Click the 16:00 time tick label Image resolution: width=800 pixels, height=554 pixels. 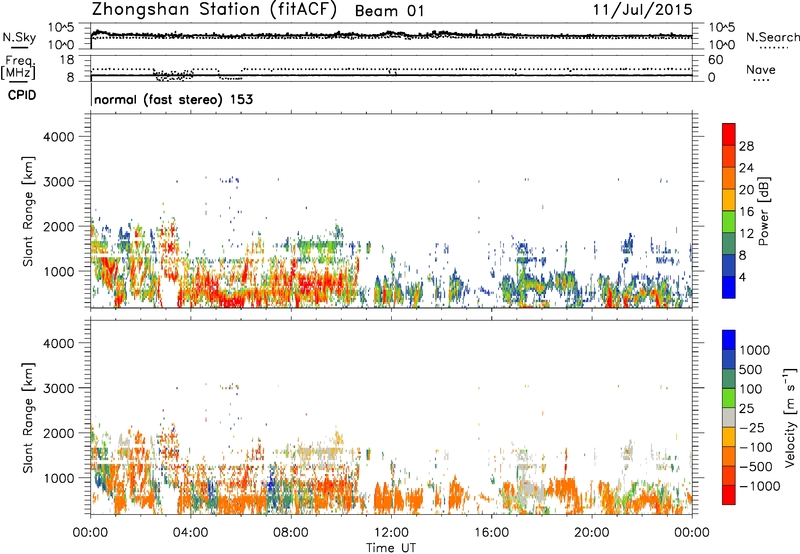tap(491, 533)
